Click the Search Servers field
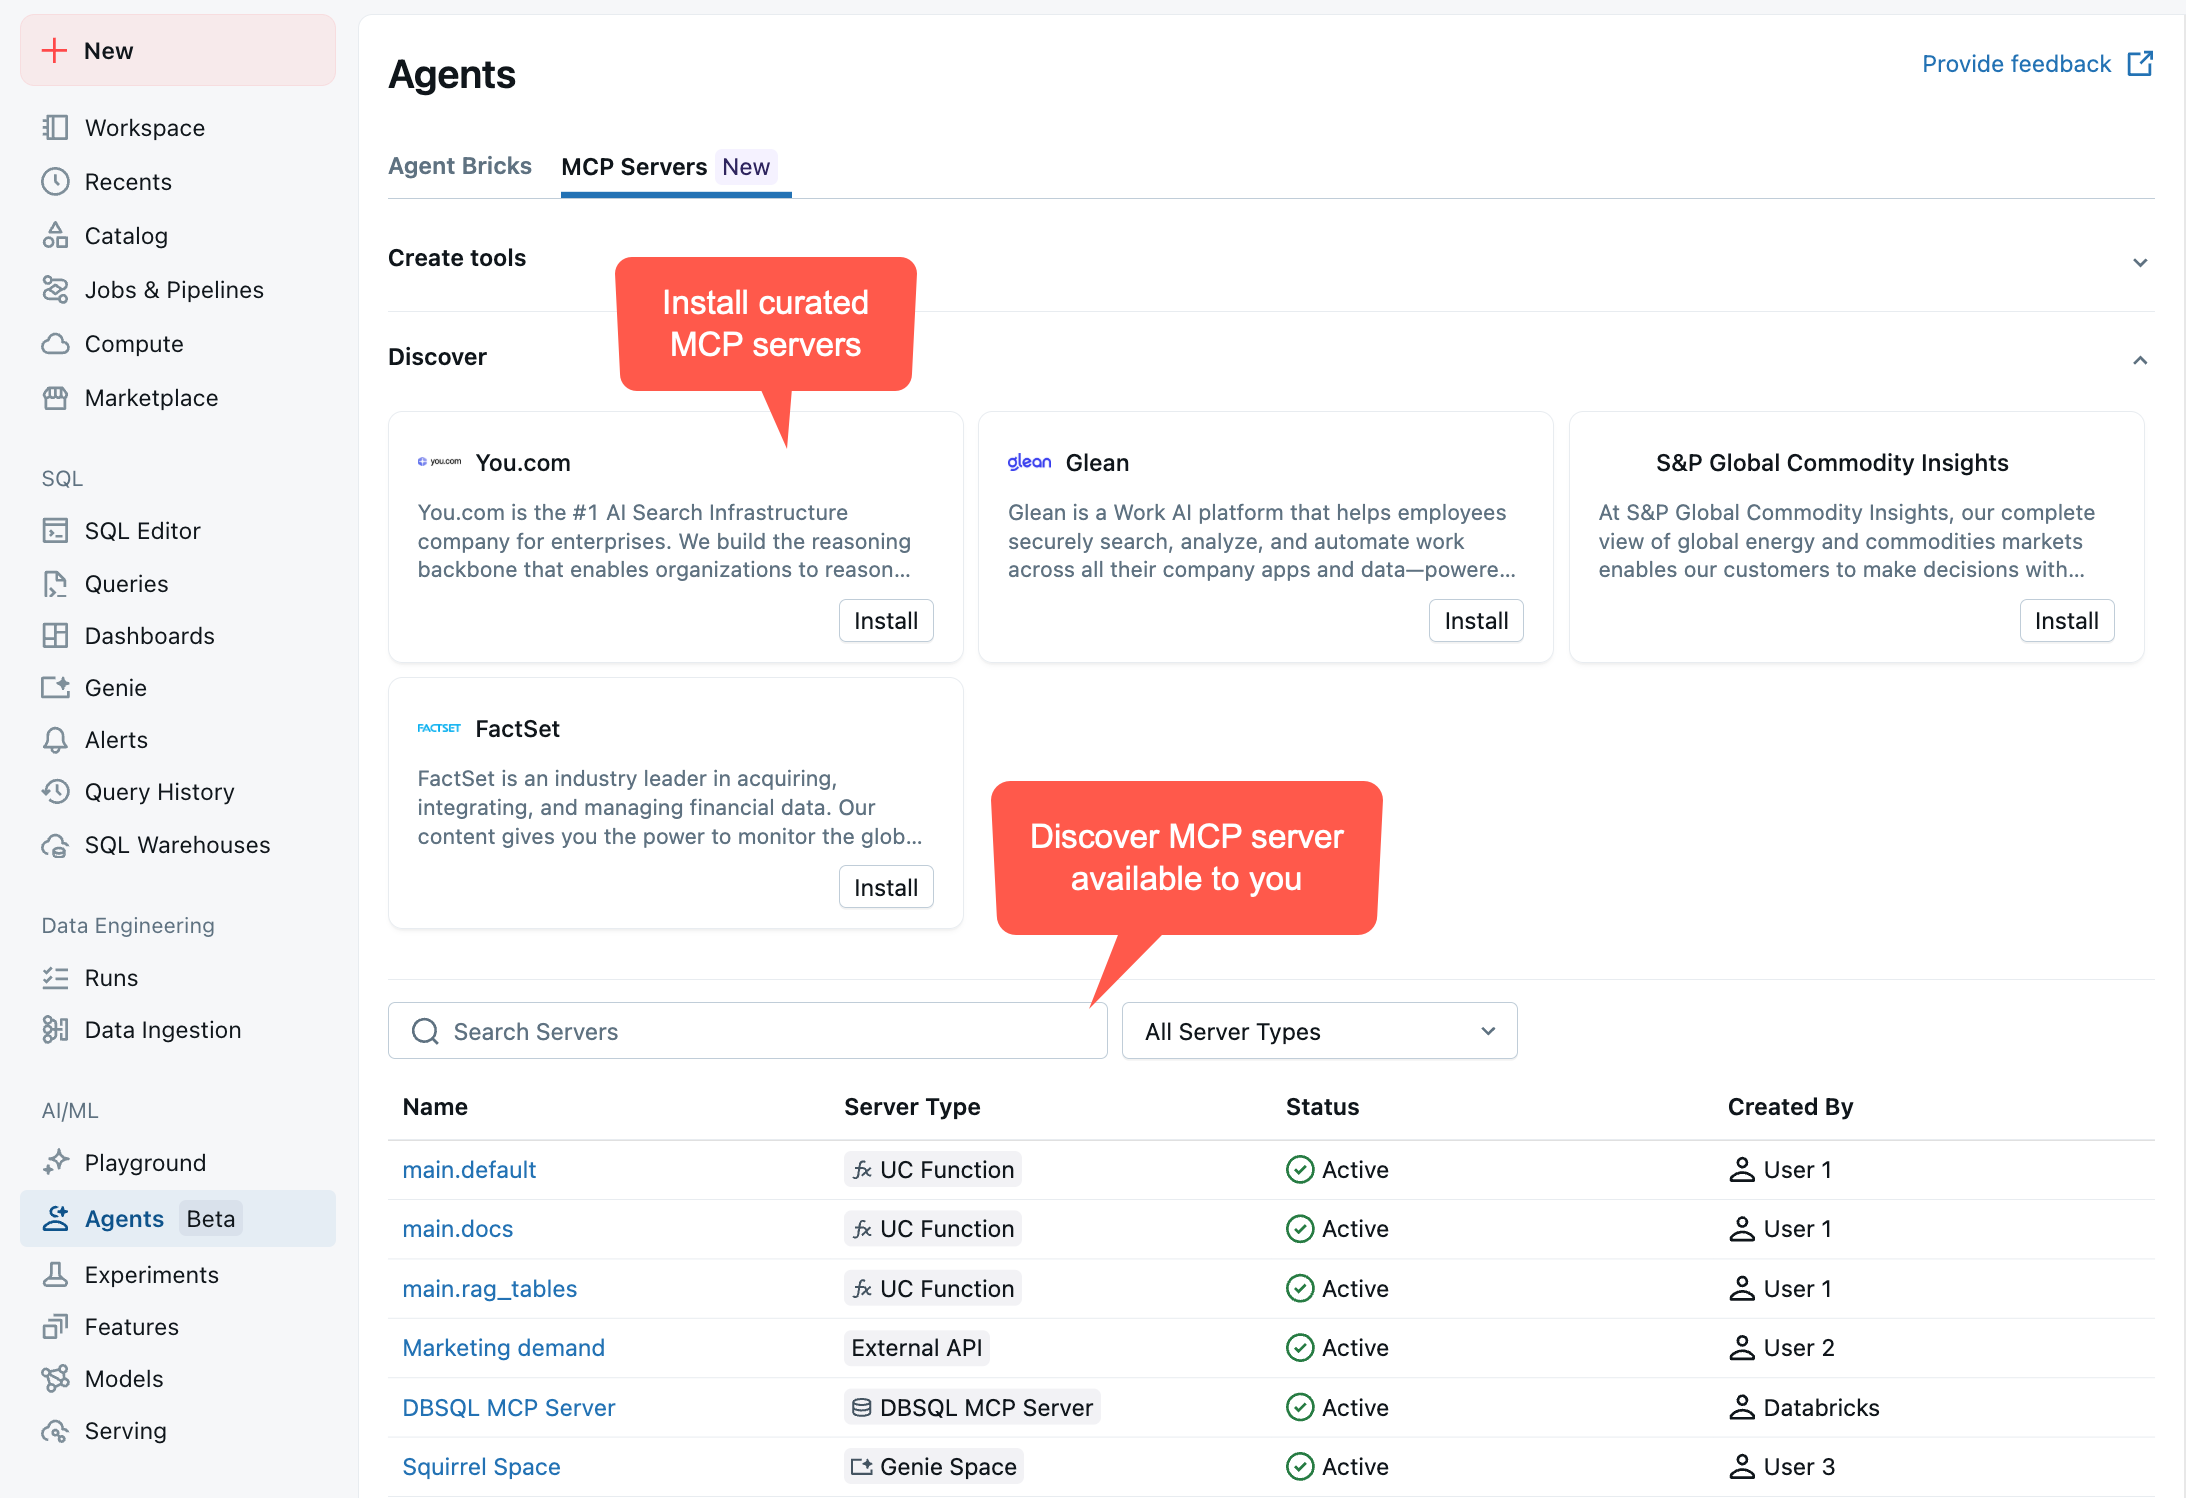This screenshot has width=2186, height=1498. point(746,1030)
